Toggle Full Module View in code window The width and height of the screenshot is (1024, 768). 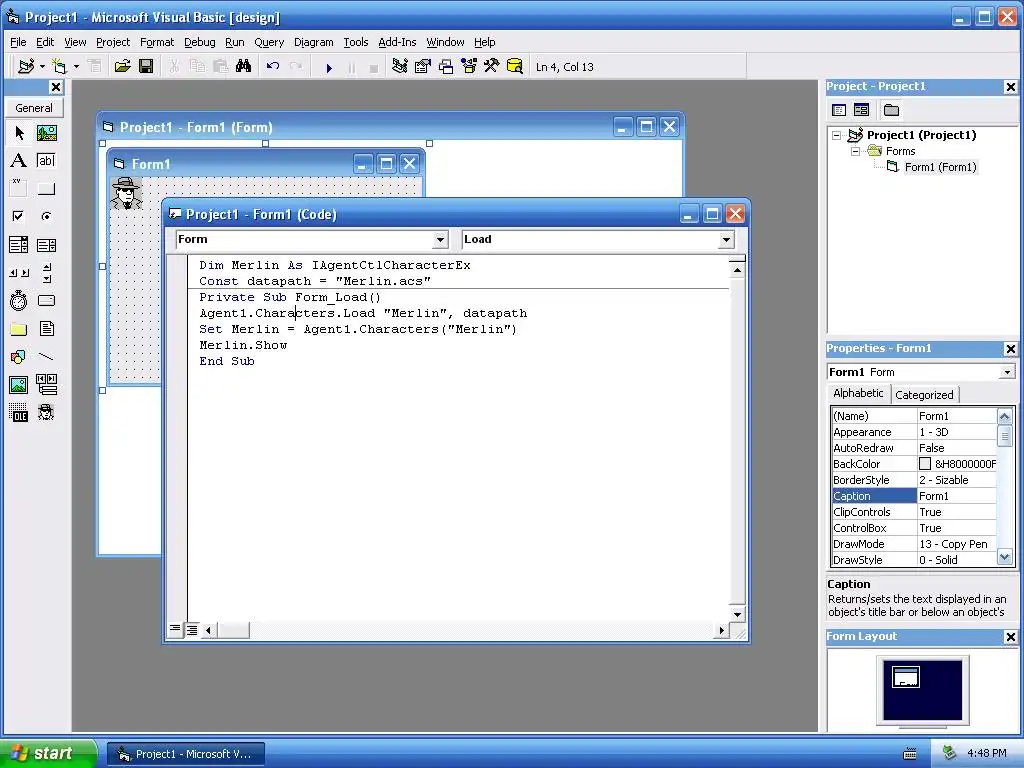(x=192, y=630)
